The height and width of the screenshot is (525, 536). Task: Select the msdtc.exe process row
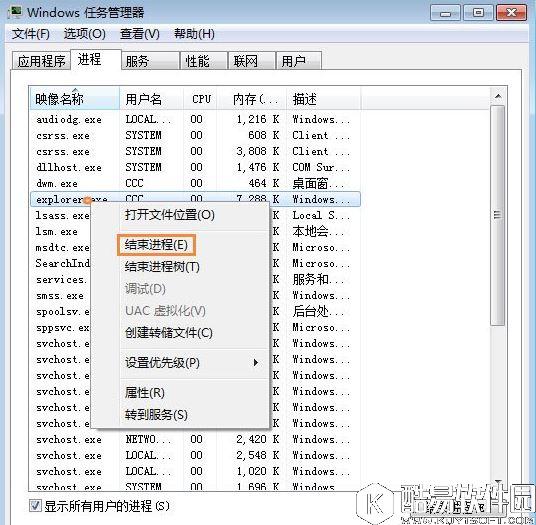pos(62,247)
